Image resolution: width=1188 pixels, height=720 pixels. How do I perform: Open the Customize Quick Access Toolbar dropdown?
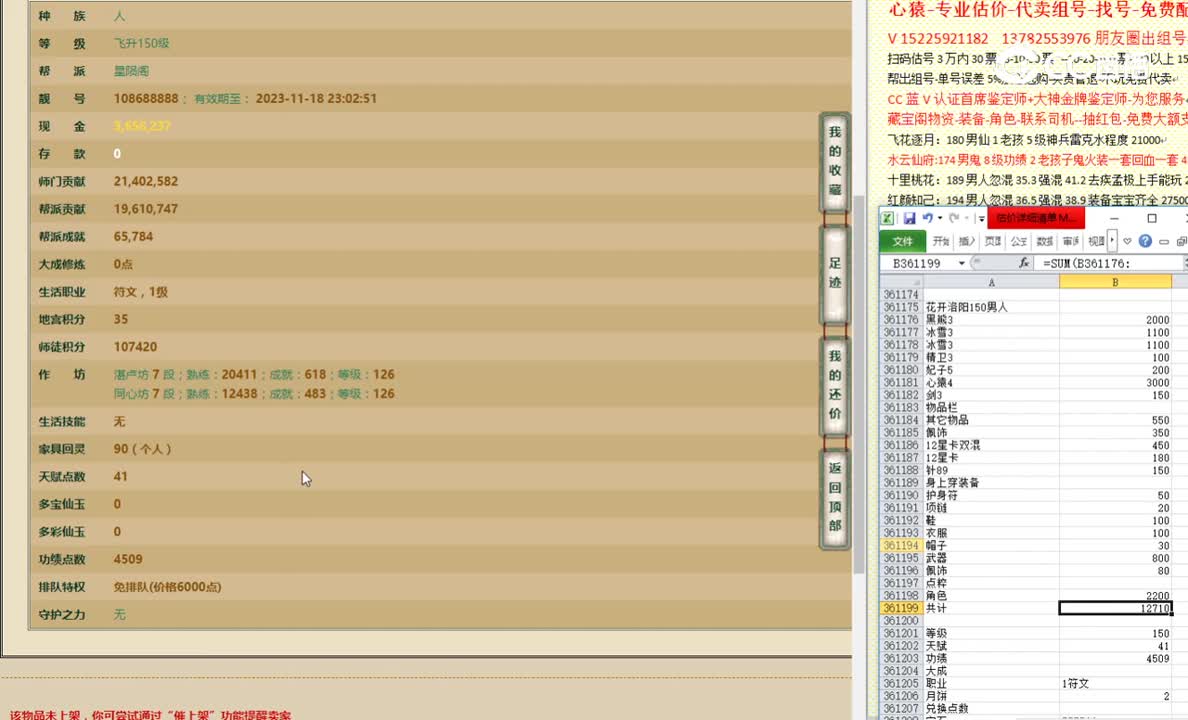(x=980, y=218)
